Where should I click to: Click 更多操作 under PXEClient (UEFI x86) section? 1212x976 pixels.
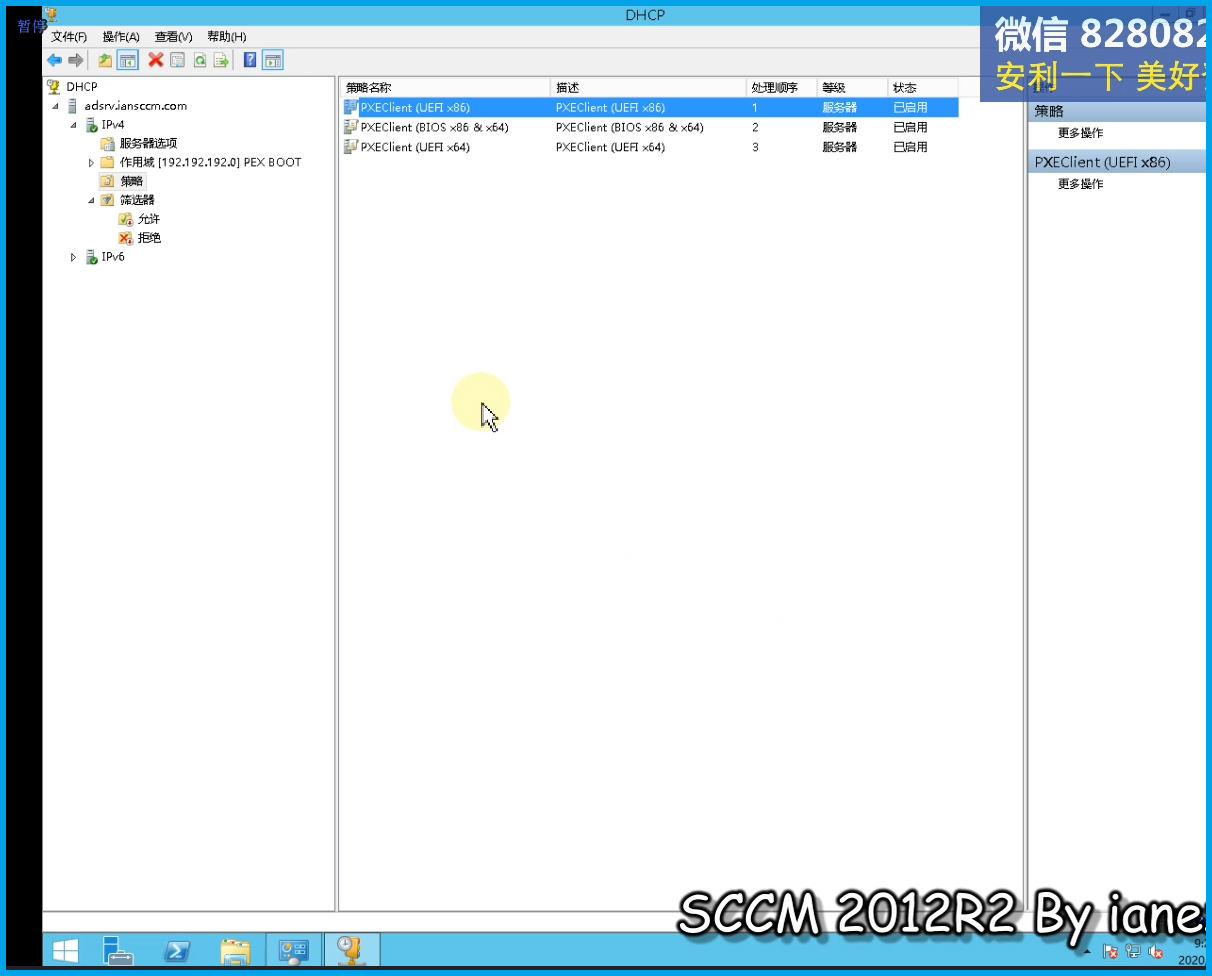click(1080, 184)
